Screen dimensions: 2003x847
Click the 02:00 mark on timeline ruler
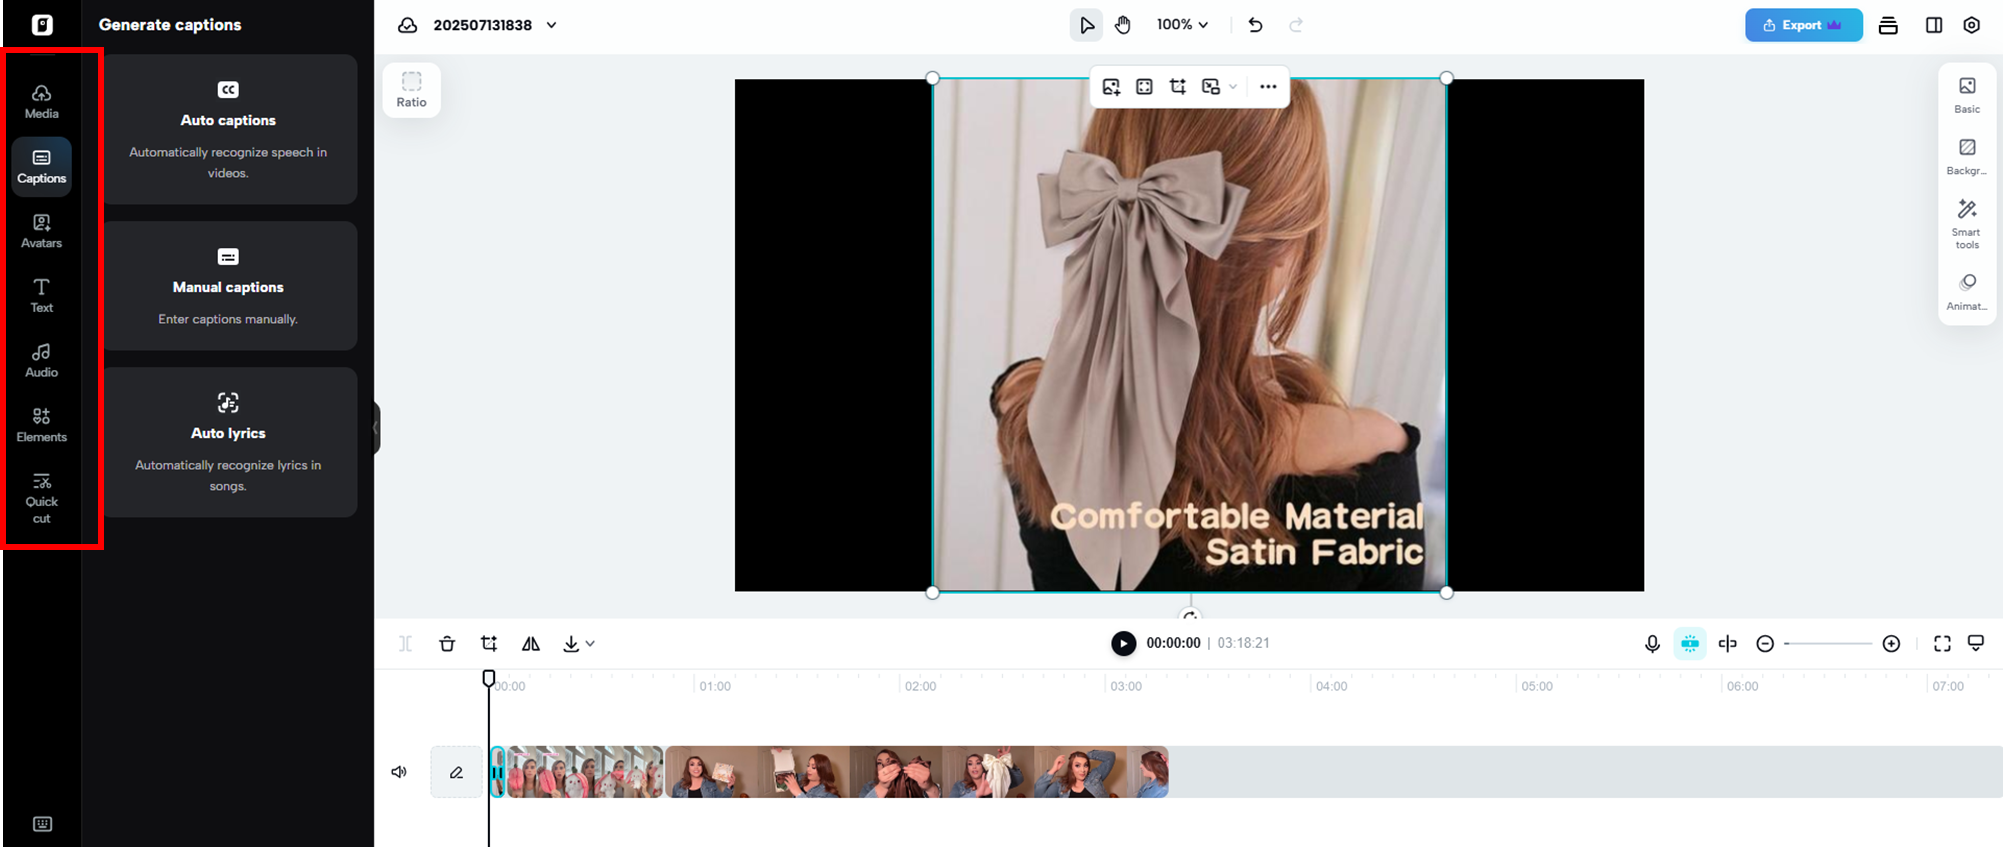(920, 686)
